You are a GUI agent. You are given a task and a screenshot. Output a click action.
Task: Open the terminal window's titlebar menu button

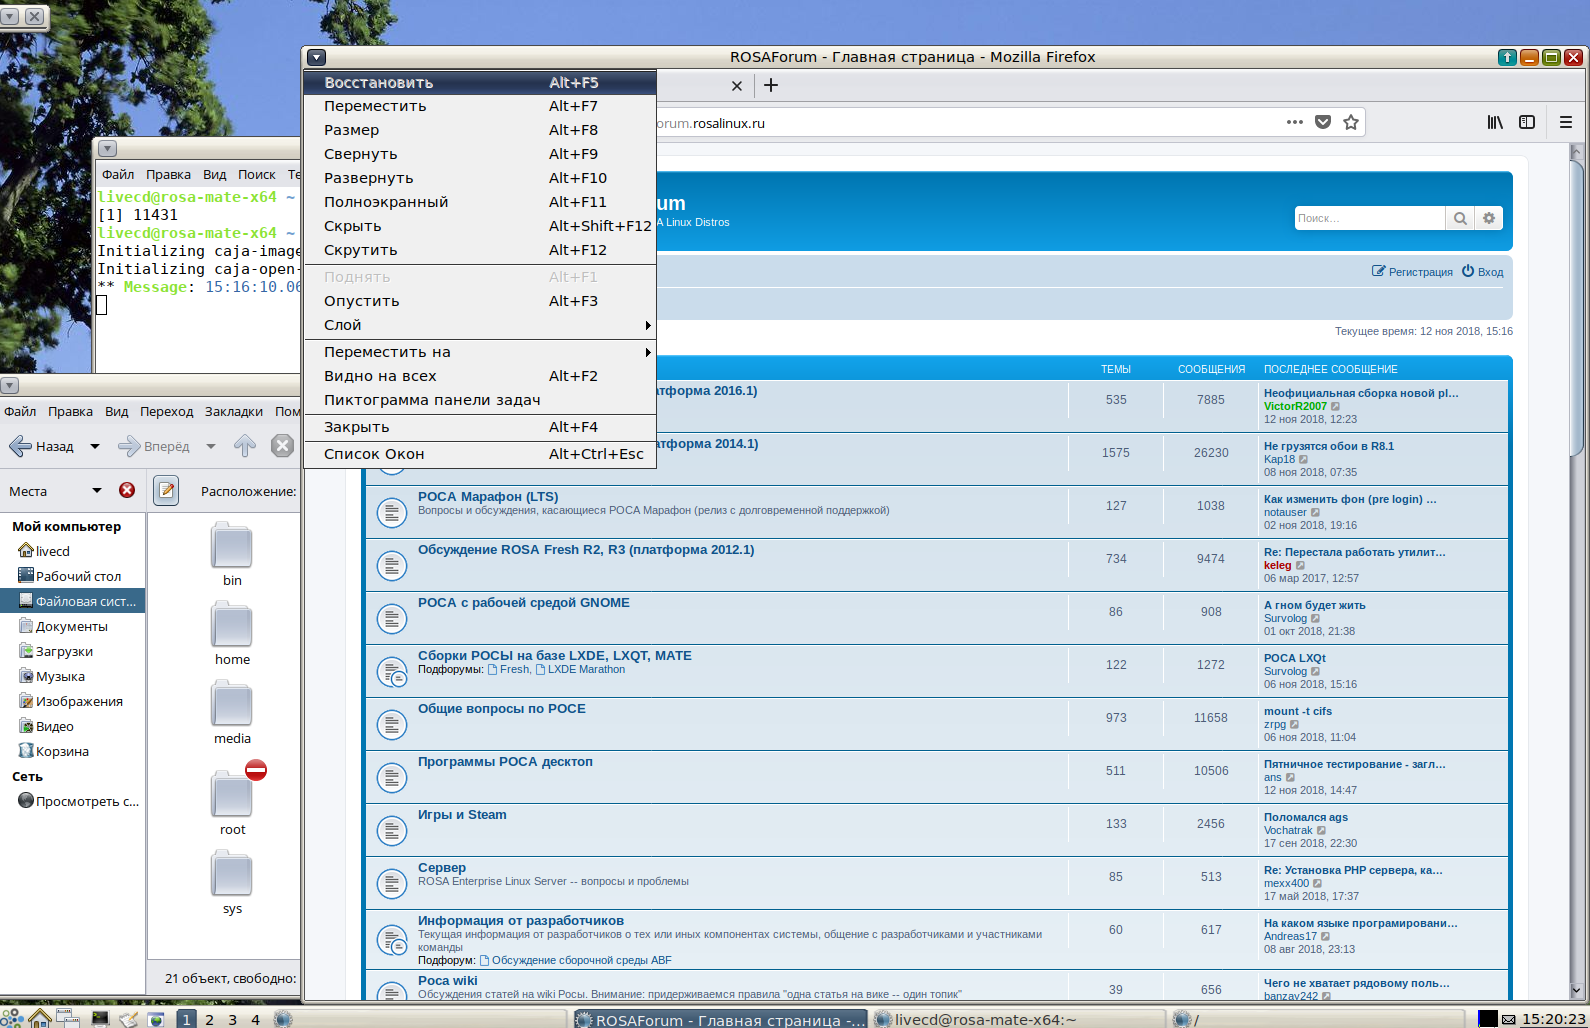[108, 148]
